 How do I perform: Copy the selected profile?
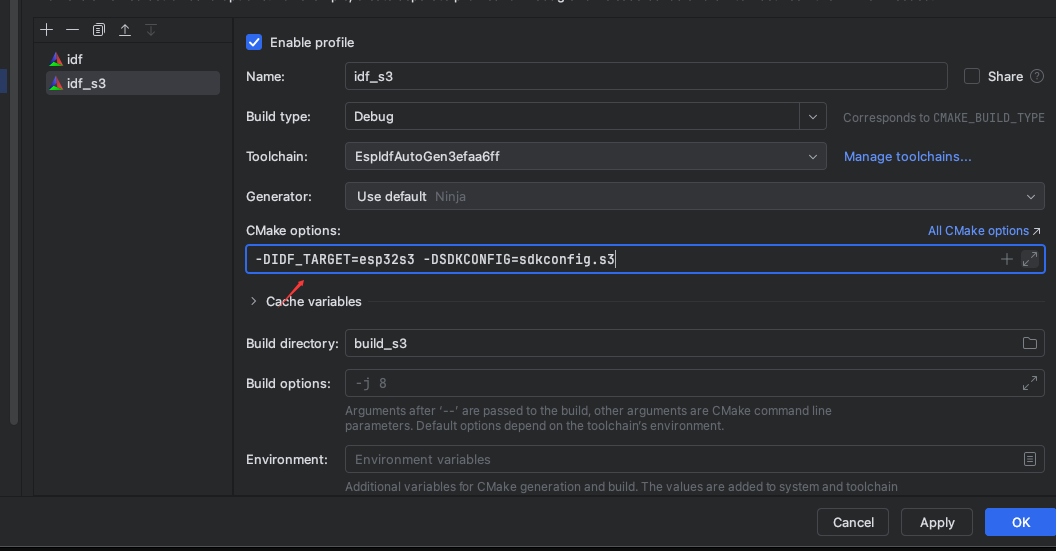(98, 30)
